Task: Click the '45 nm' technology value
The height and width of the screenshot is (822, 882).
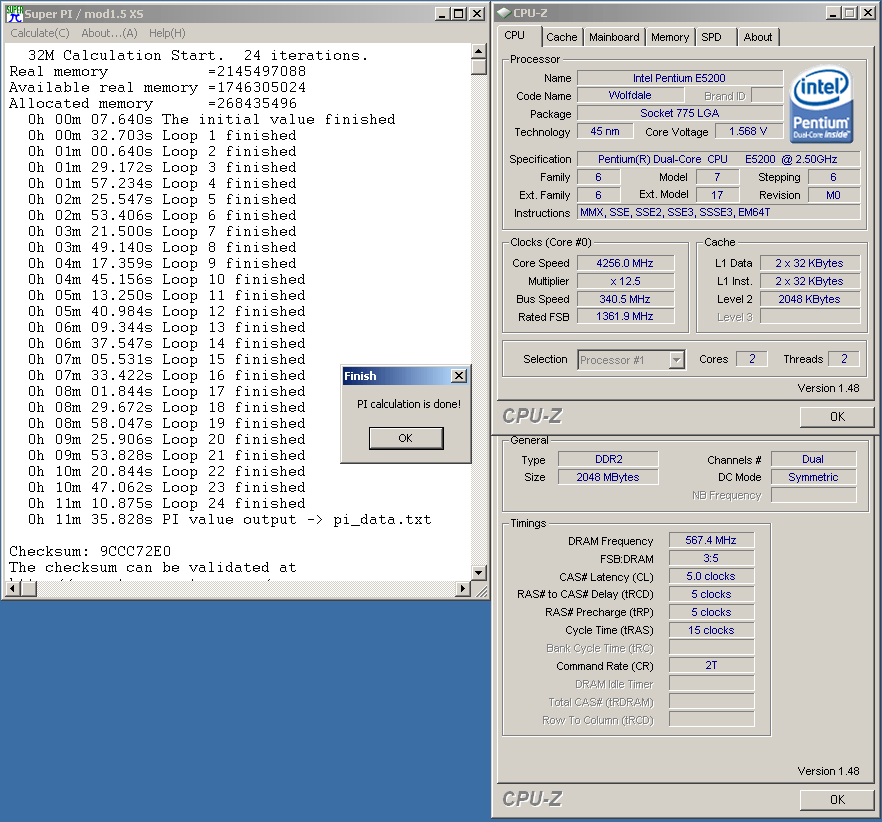Action: tap(605, 131)
